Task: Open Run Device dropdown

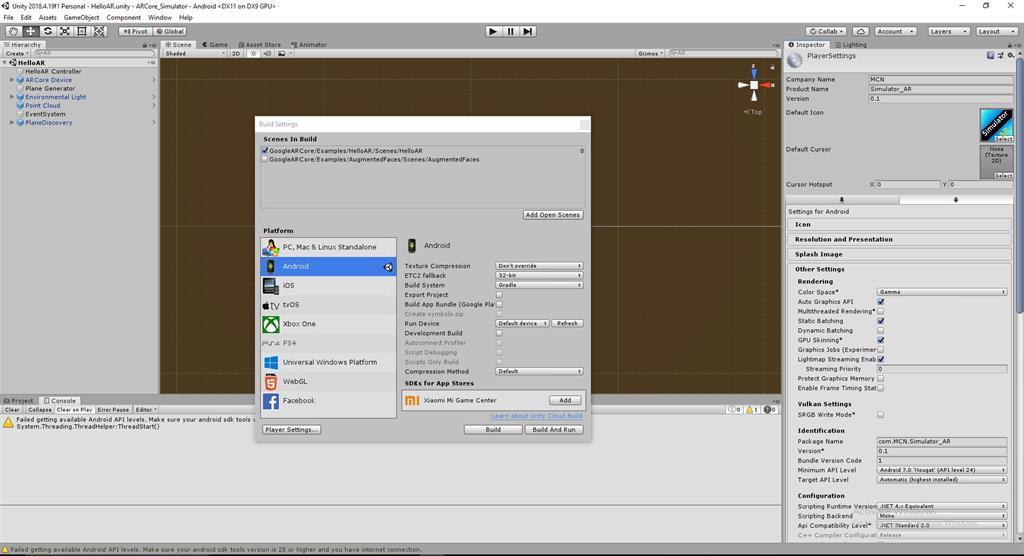Action: (522, 323)
